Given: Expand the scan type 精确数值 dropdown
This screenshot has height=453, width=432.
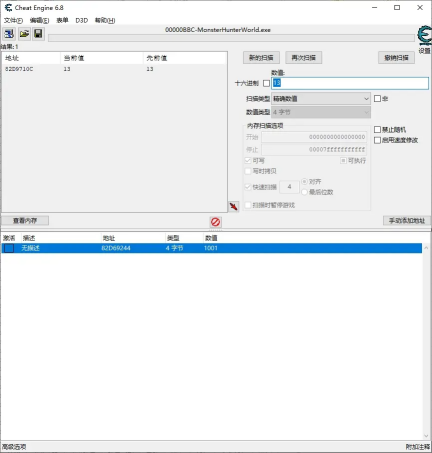Looking at the screenshot, I should 321,99.
